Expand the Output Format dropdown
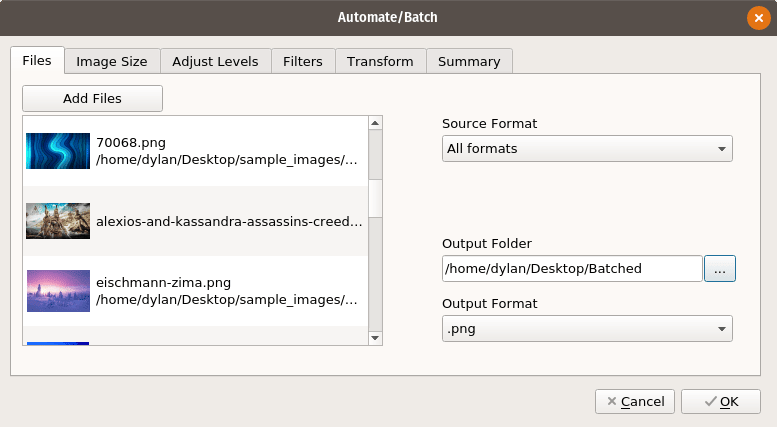 coord(587,329)
